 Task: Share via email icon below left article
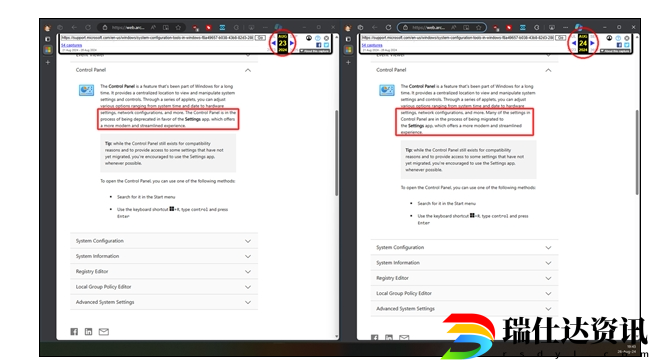click(103, 332)
